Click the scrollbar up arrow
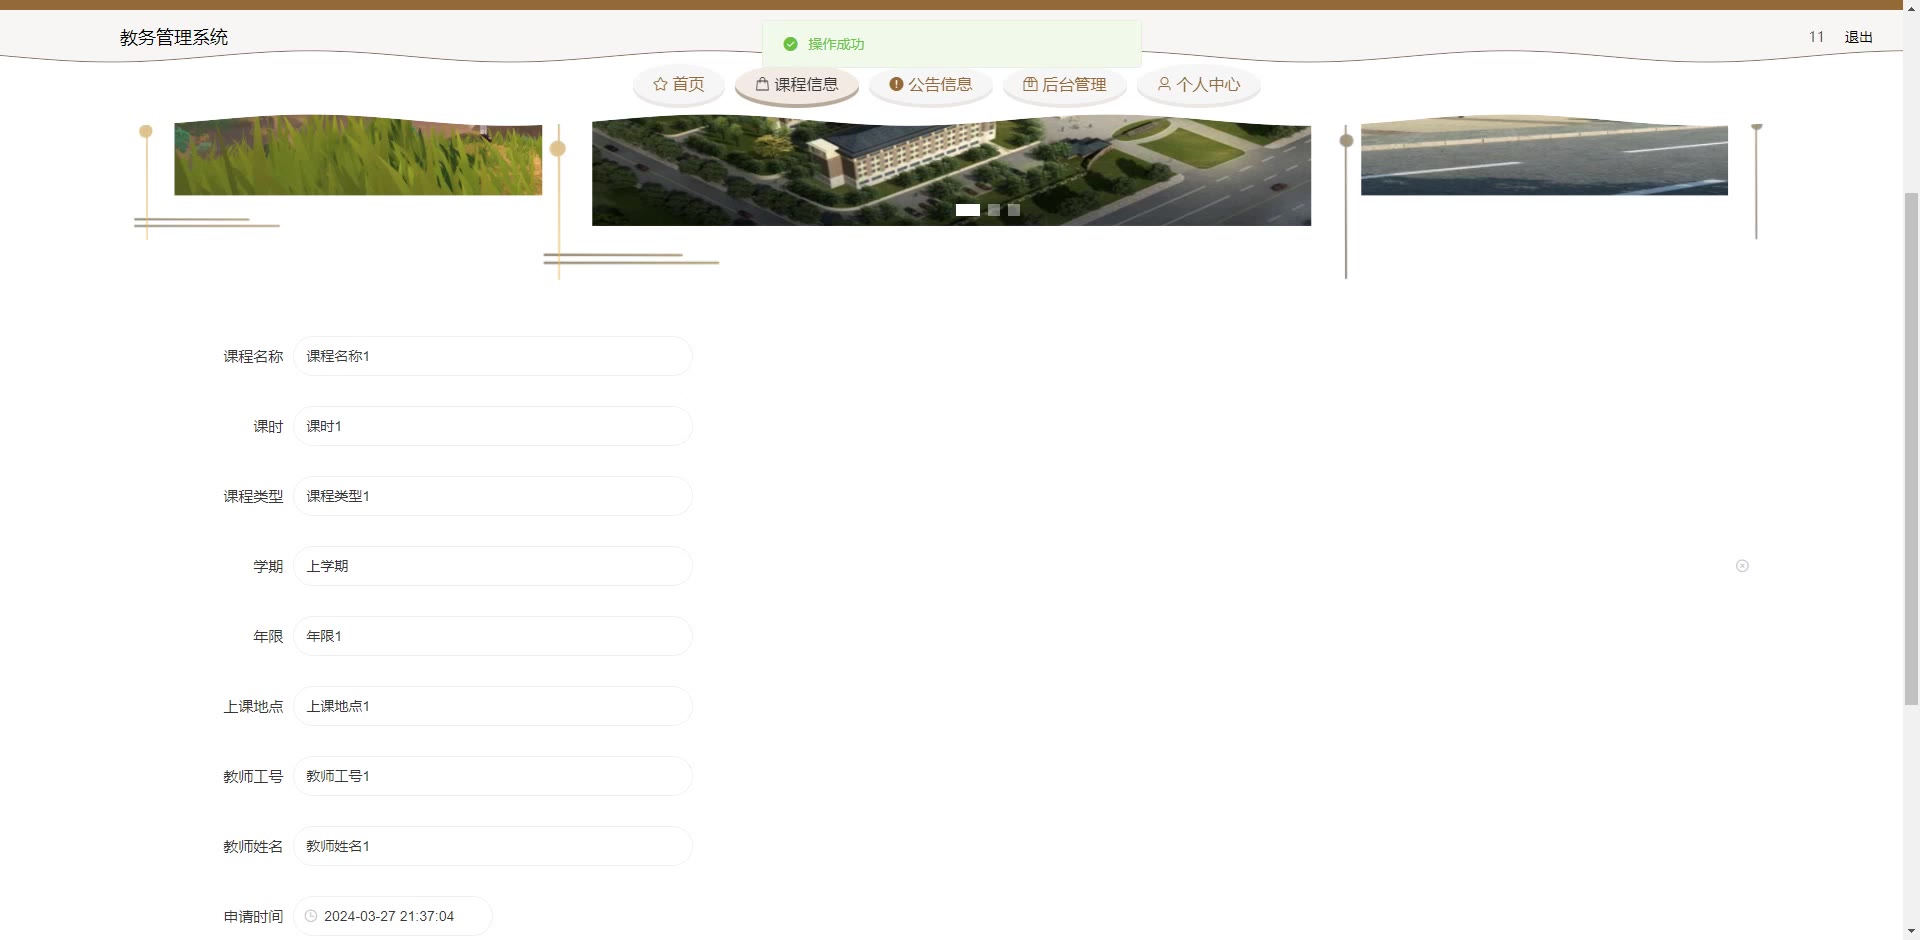The width and height of the screenshot is (1920, 940). [1911, 8]
